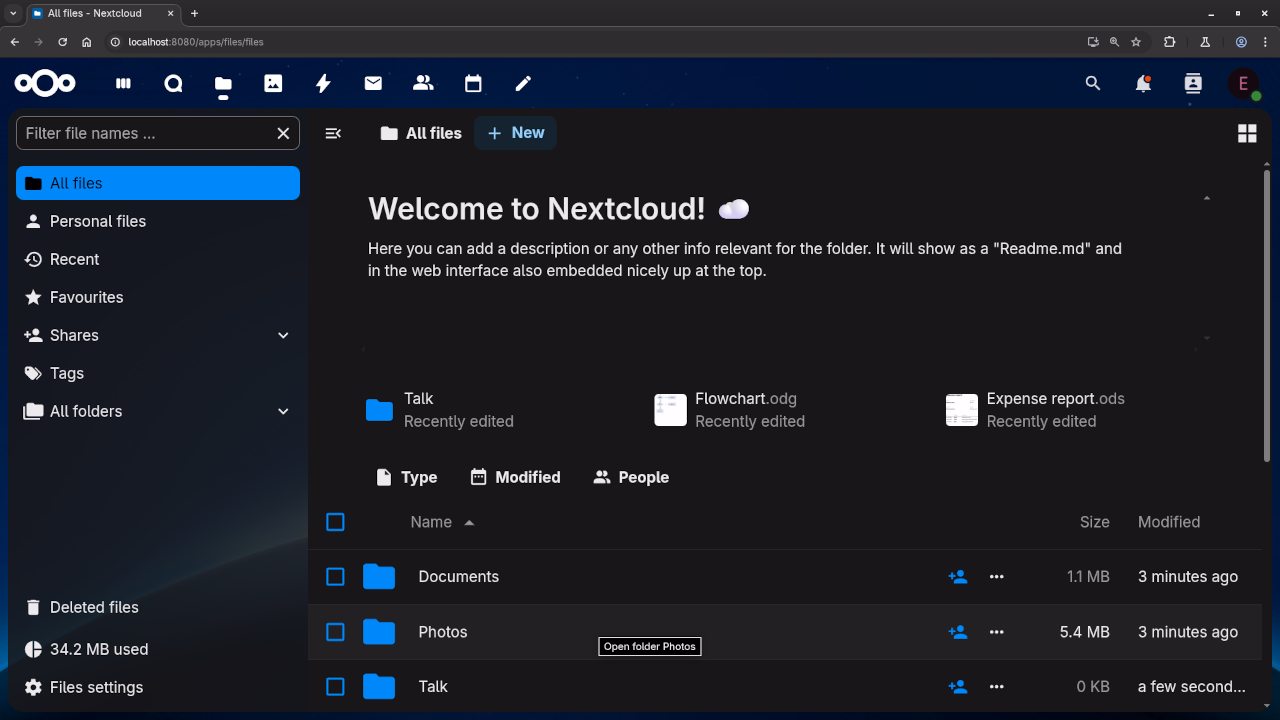Bookmark this page with star
The image size is (1280, 720).
(1136, 42)
